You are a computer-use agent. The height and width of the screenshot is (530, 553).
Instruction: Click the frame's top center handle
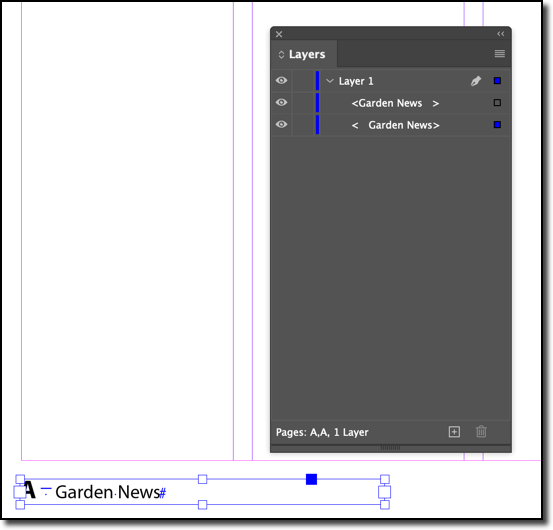[x=202, y=479]
